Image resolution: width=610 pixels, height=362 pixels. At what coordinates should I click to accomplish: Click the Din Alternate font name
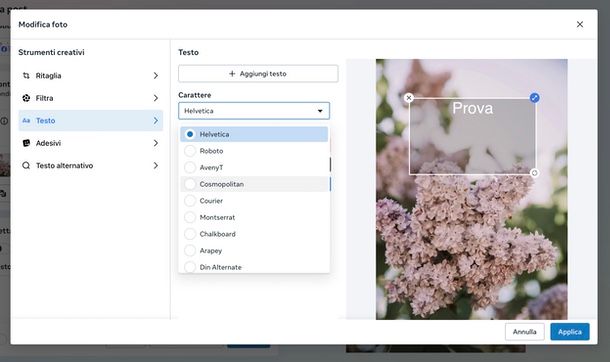(221, 267)
